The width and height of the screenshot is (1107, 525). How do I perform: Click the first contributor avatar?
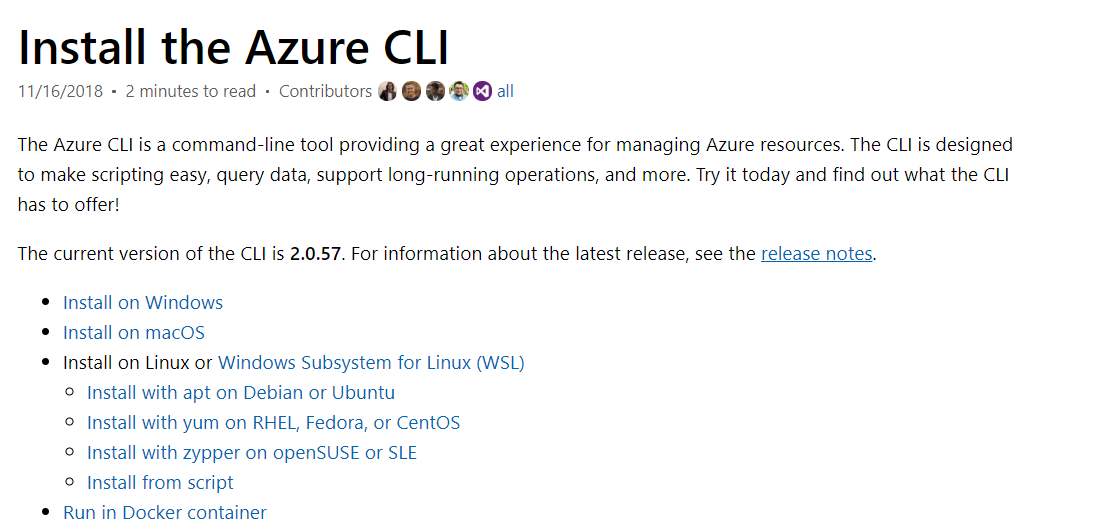pyautogui.click(x=388, y=91)
